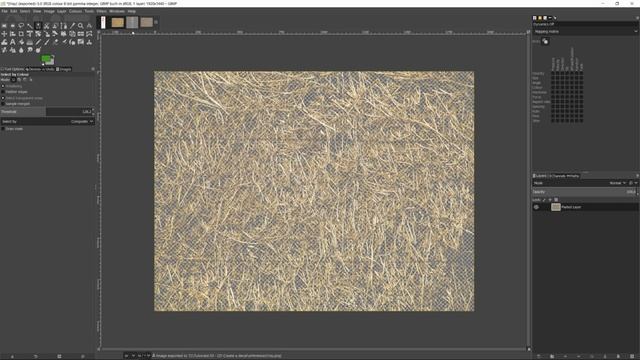Click Save tool preset button at bottom-left

point(12,356)
